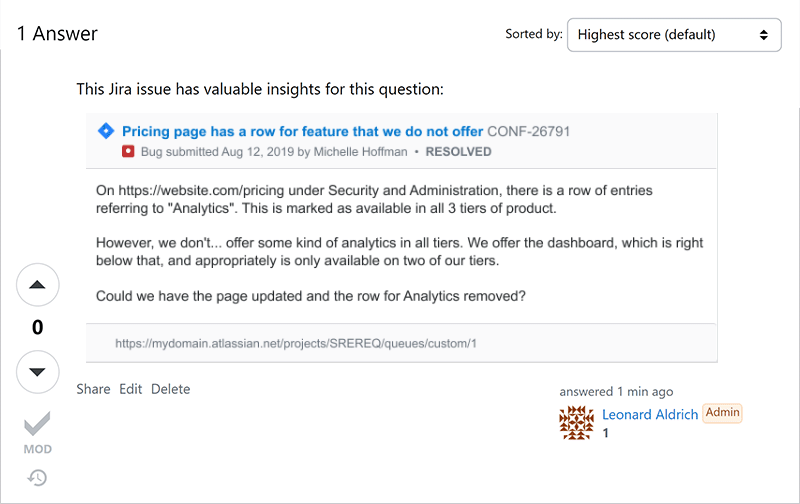Click the issue key CONF-26791
This screenshot has width=800, height=504.
click(529, 131)
